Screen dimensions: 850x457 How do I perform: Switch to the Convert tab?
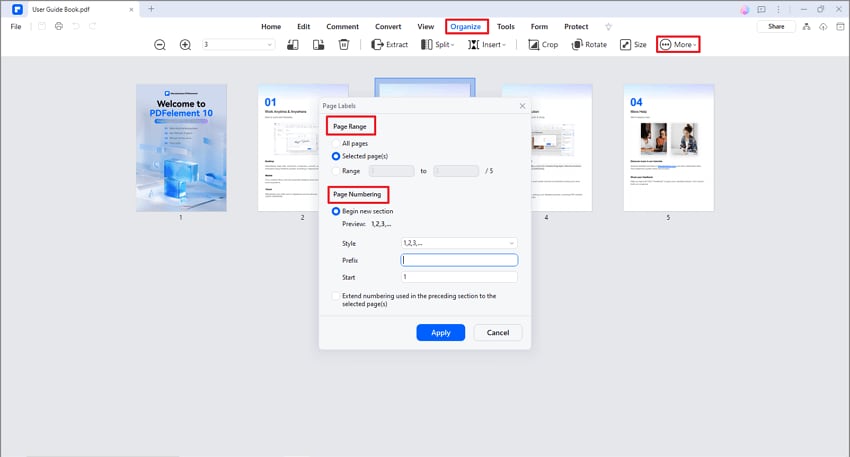pyautogui.click(x=388, y=27)
